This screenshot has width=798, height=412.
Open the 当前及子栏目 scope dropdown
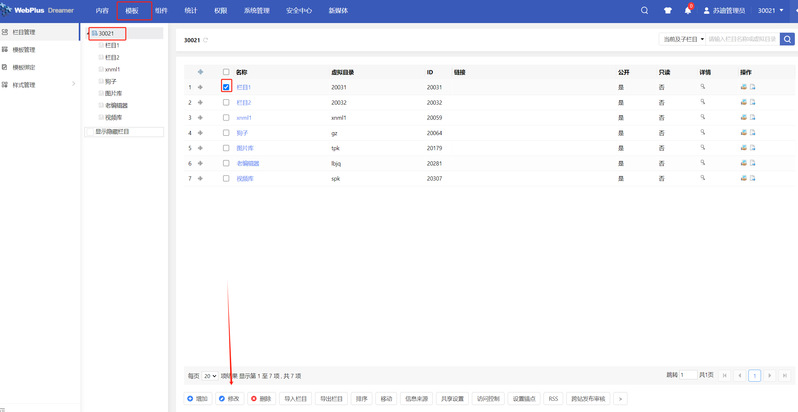pyautogui.click(x=683, y=39)
